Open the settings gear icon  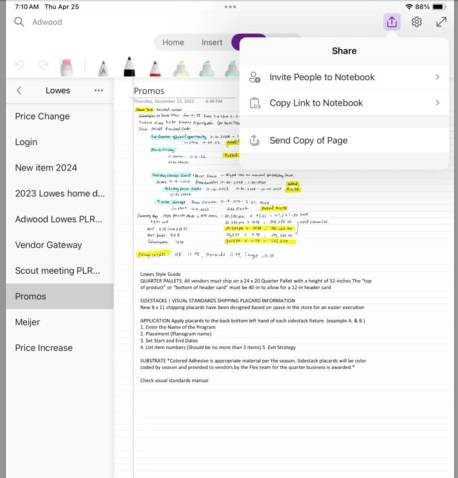[416, 22]
